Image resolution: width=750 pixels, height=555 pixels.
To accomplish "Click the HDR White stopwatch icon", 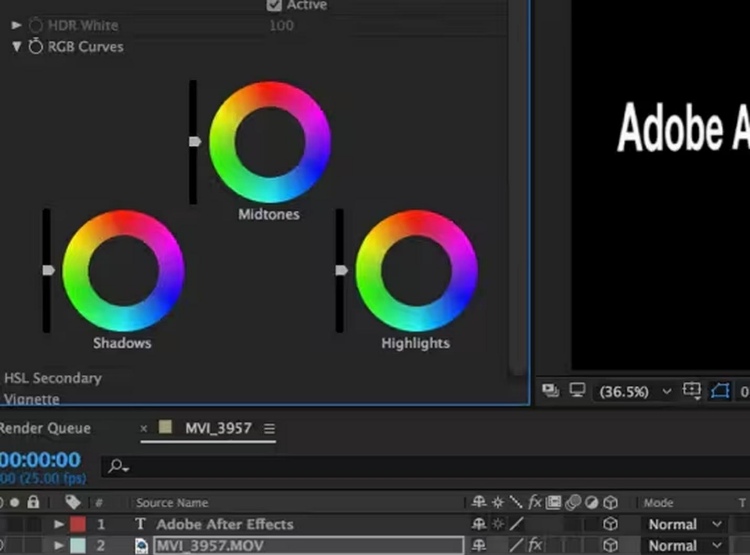I will pyautogui.click(x=36, y=25).
